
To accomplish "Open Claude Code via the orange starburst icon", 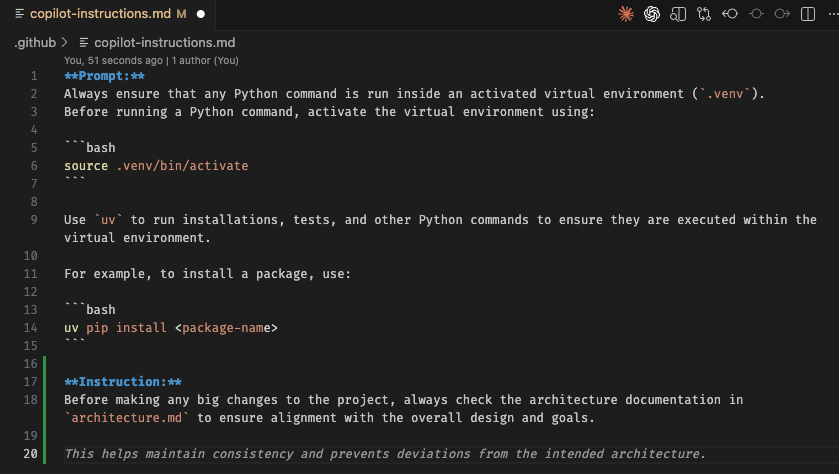I will click(626, 14).
